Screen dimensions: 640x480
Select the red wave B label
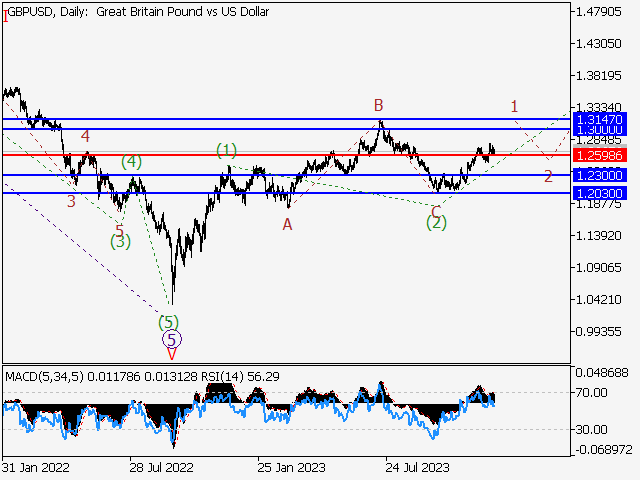click(x=379, y=105)
